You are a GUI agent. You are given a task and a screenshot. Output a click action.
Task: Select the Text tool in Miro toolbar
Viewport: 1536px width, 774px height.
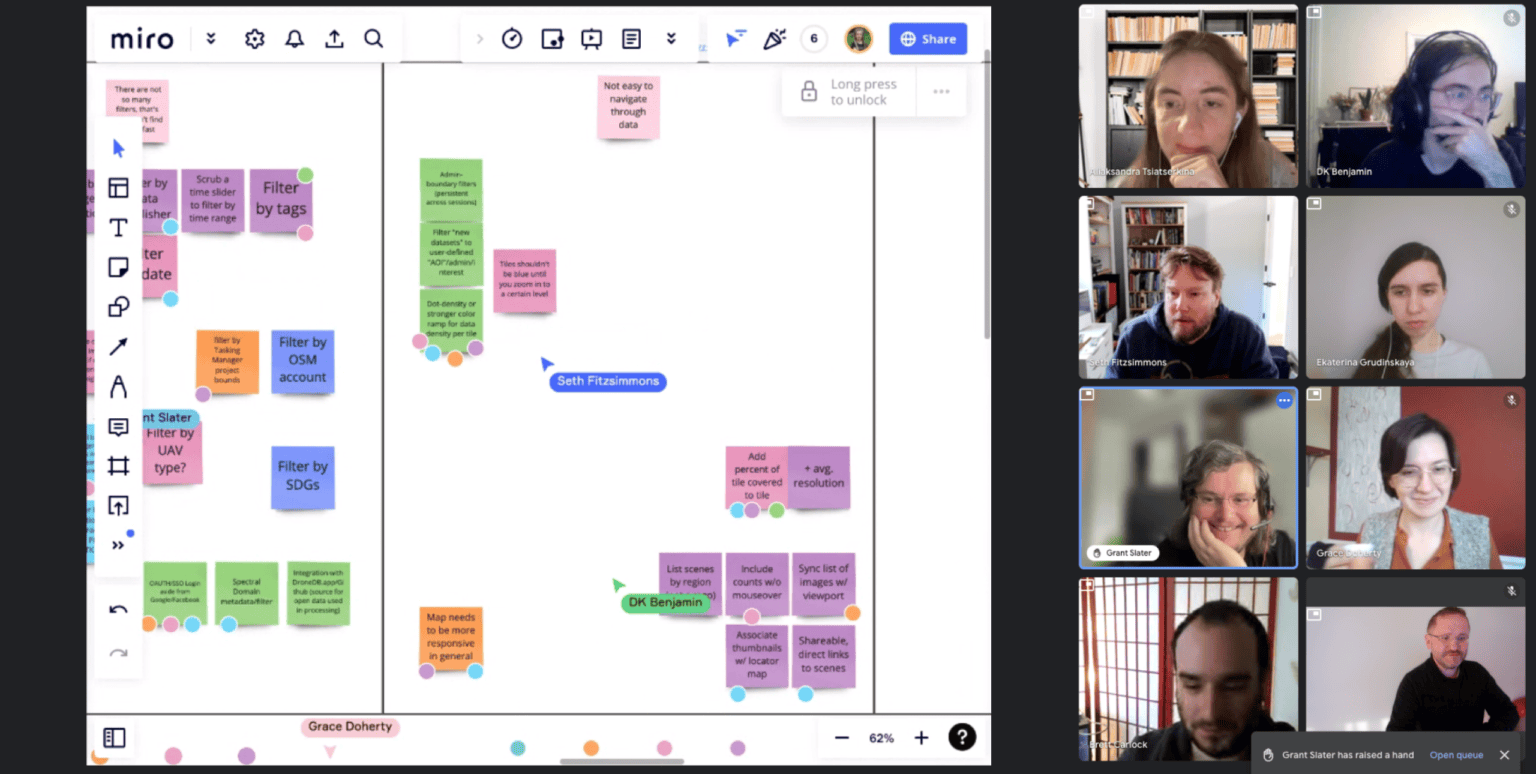point(118,228)
